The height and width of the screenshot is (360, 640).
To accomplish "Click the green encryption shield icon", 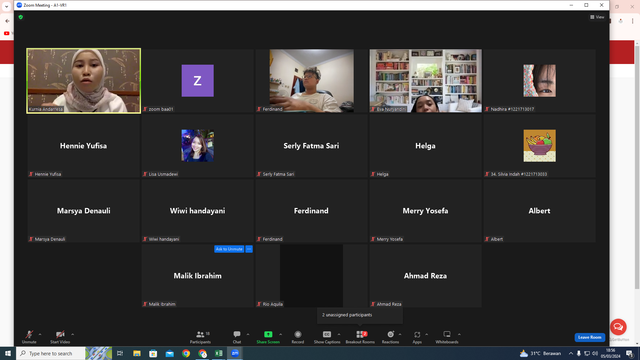I will click(21, 17).
